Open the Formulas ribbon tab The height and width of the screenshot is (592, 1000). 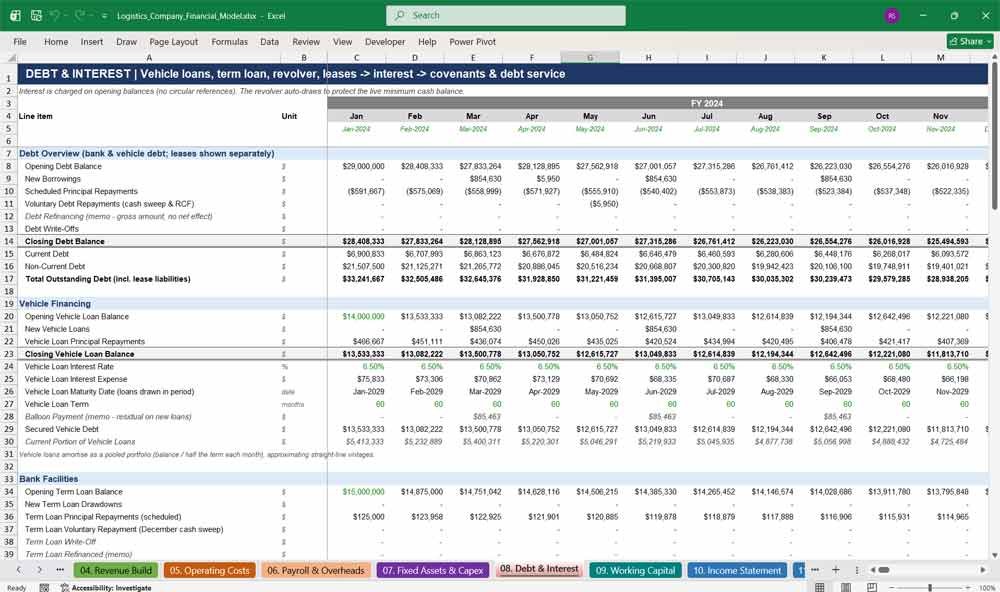[230, 41]
